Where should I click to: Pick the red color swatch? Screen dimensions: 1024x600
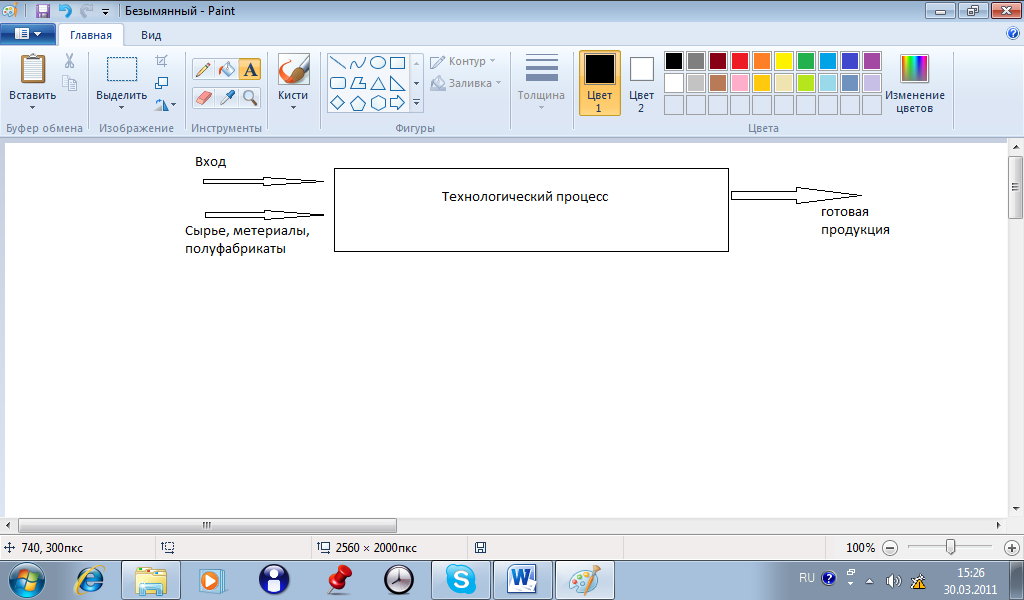(x=740, y=61)
